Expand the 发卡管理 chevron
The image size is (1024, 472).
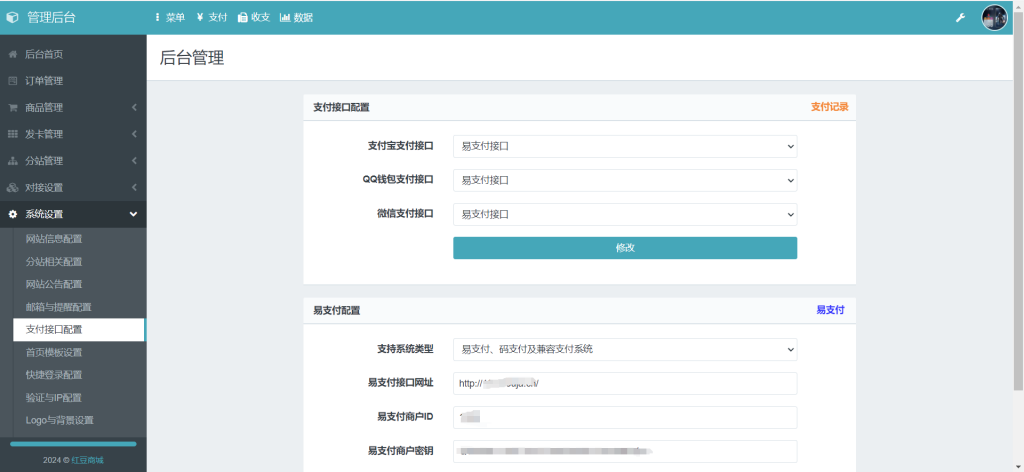[x=134, y=134]
